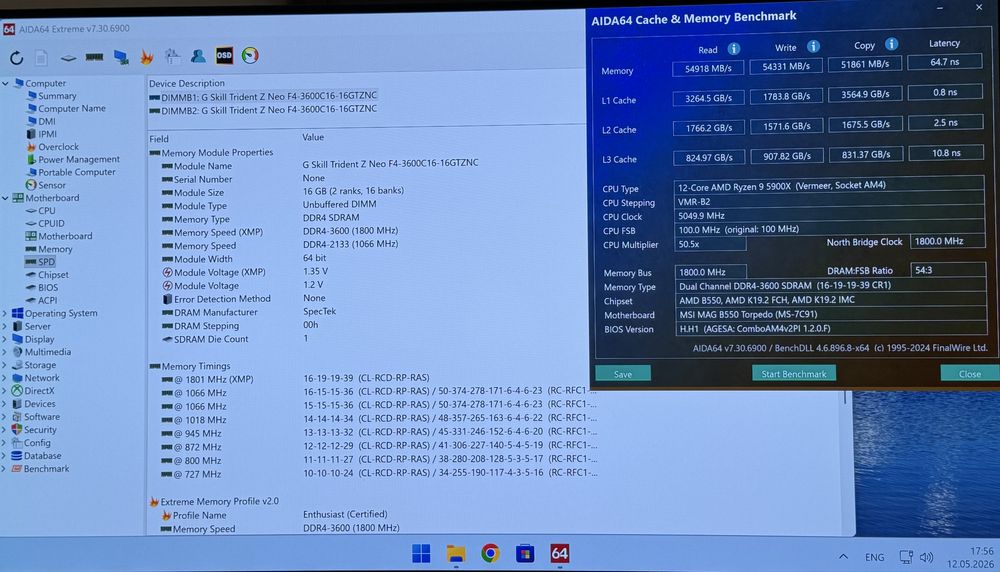1000x572 pixels.
Task: Select Overclock in the tree
Action: [x=58, y=147]
